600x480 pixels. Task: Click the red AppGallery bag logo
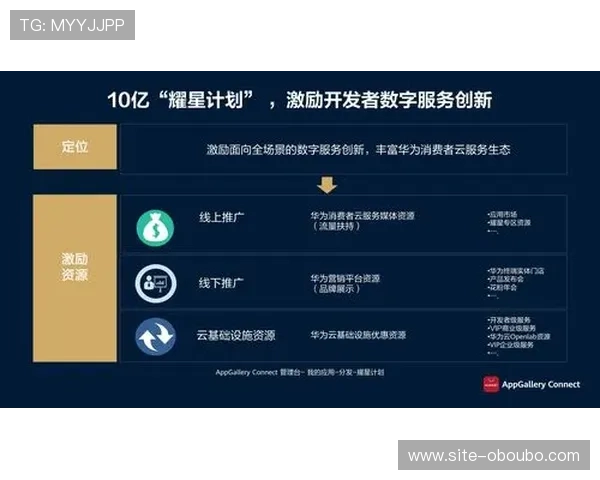point(491,384)
